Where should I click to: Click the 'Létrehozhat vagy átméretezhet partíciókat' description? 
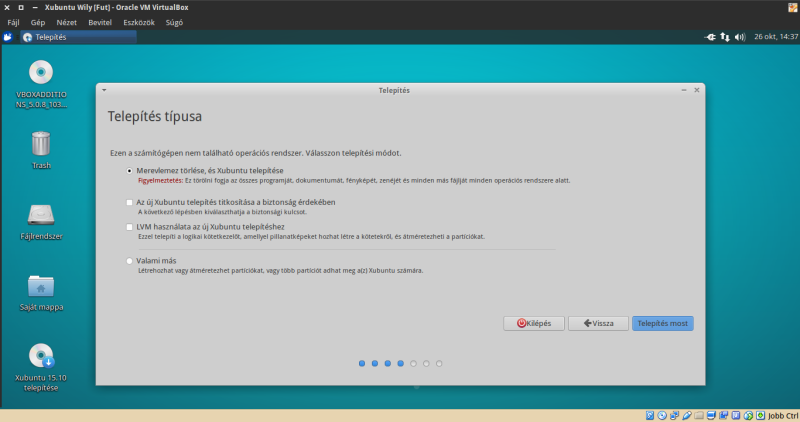[x=280, y=271]
